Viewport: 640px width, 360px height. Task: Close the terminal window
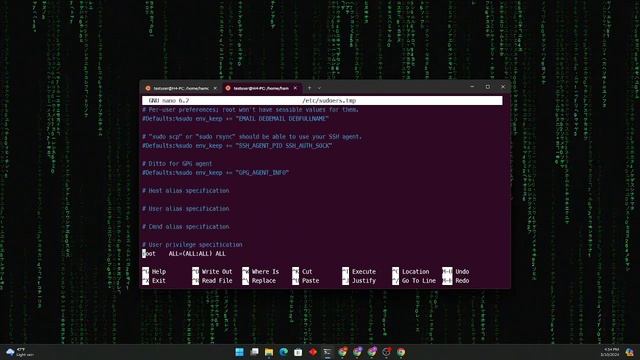coord(503,87)
